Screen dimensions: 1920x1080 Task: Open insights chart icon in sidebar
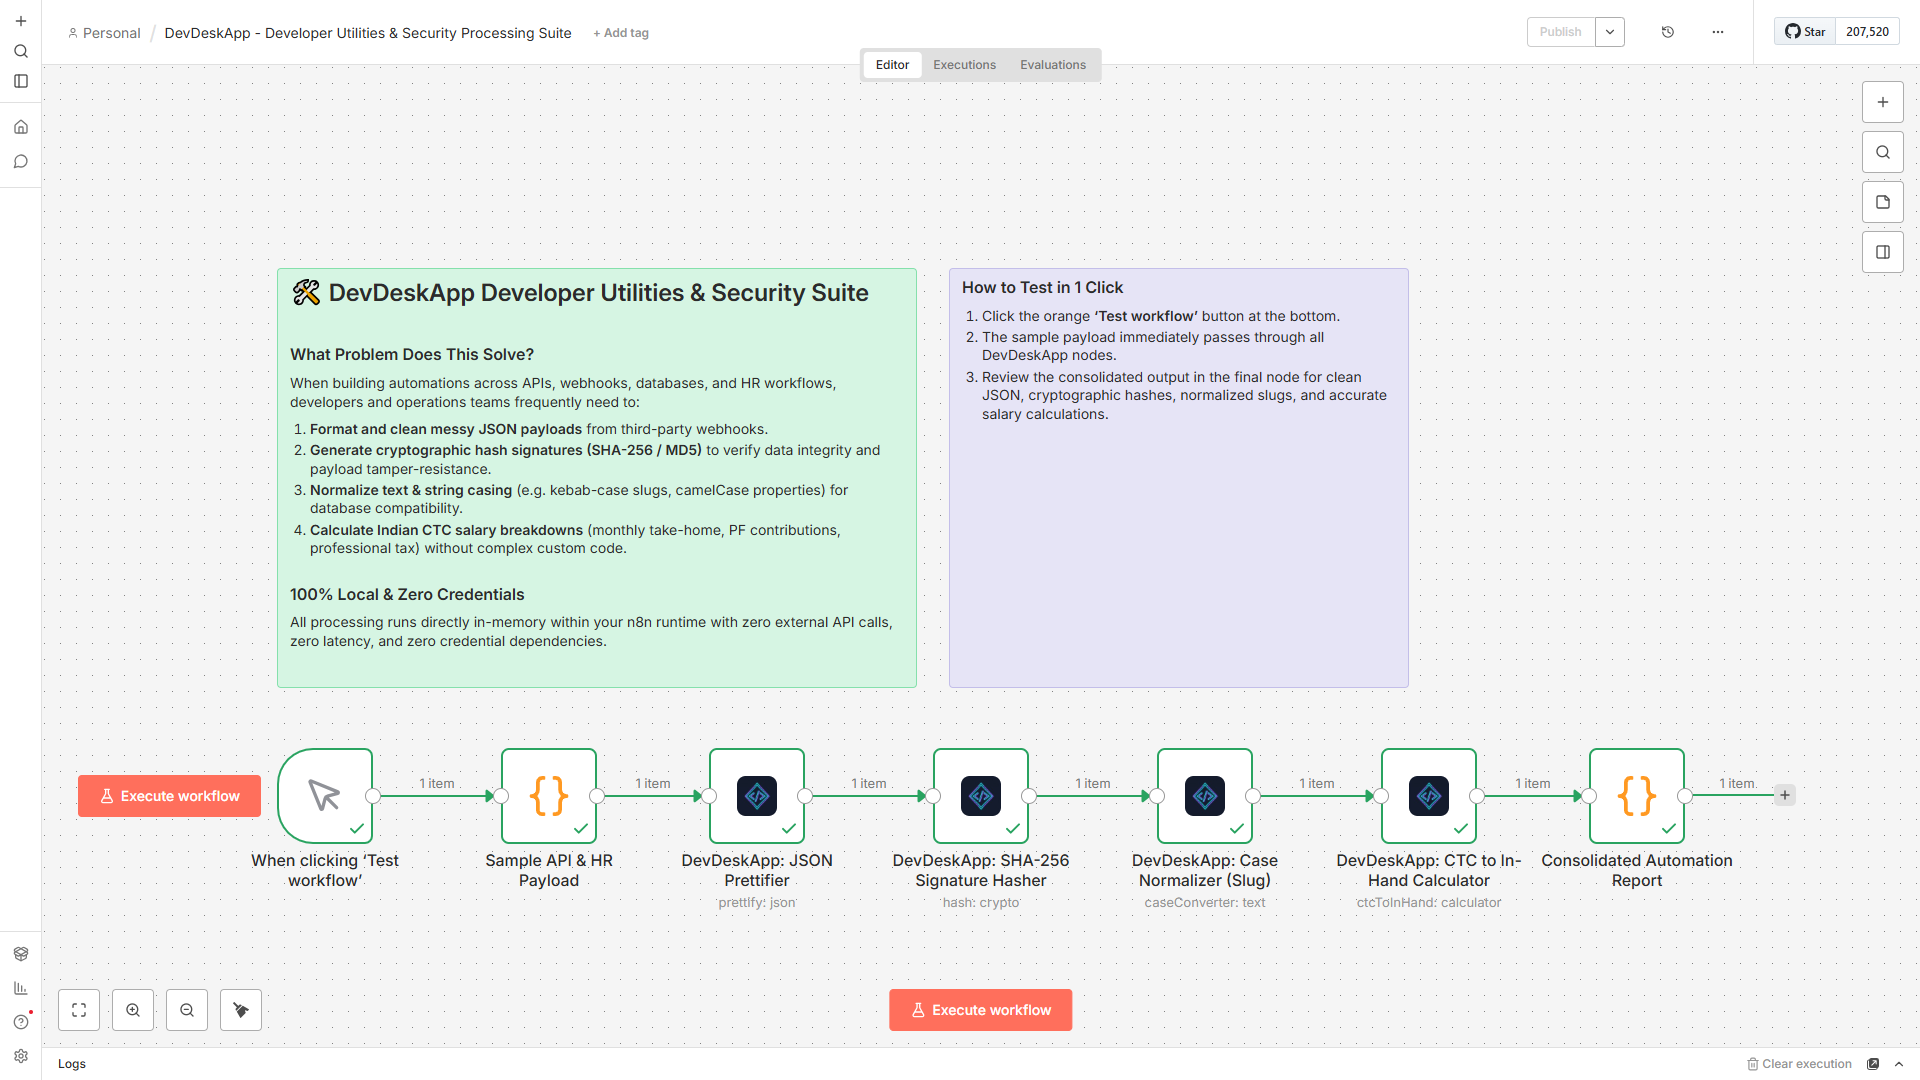[21, 988]
